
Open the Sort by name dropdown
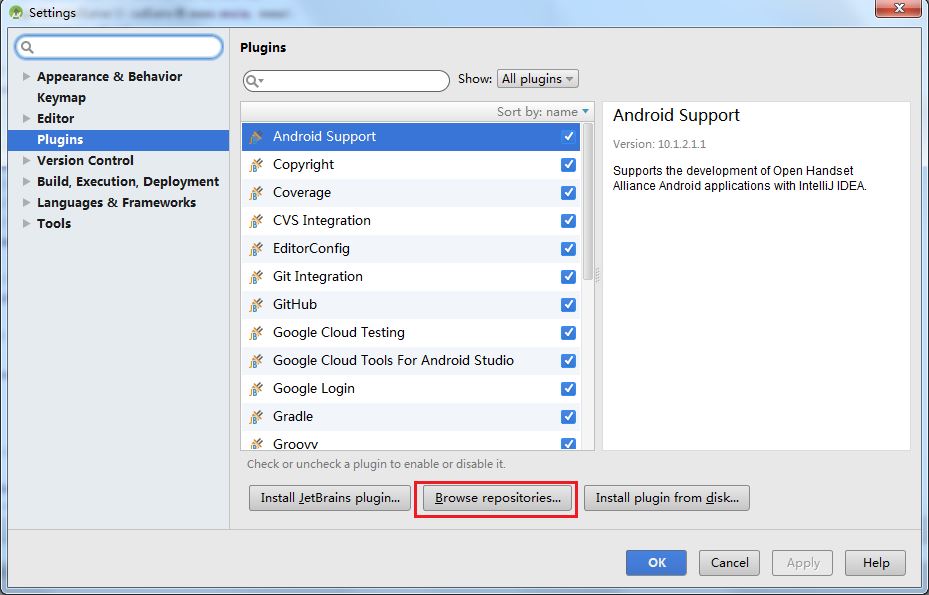[x=543, y=112]
